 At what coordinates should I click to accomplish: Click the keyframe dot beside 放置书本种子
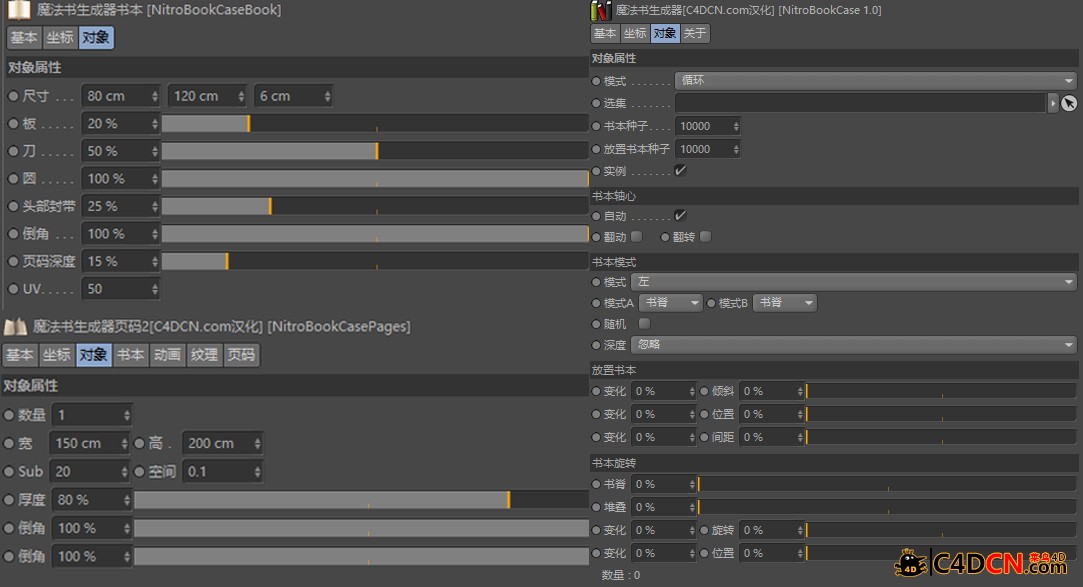[596, 149]
